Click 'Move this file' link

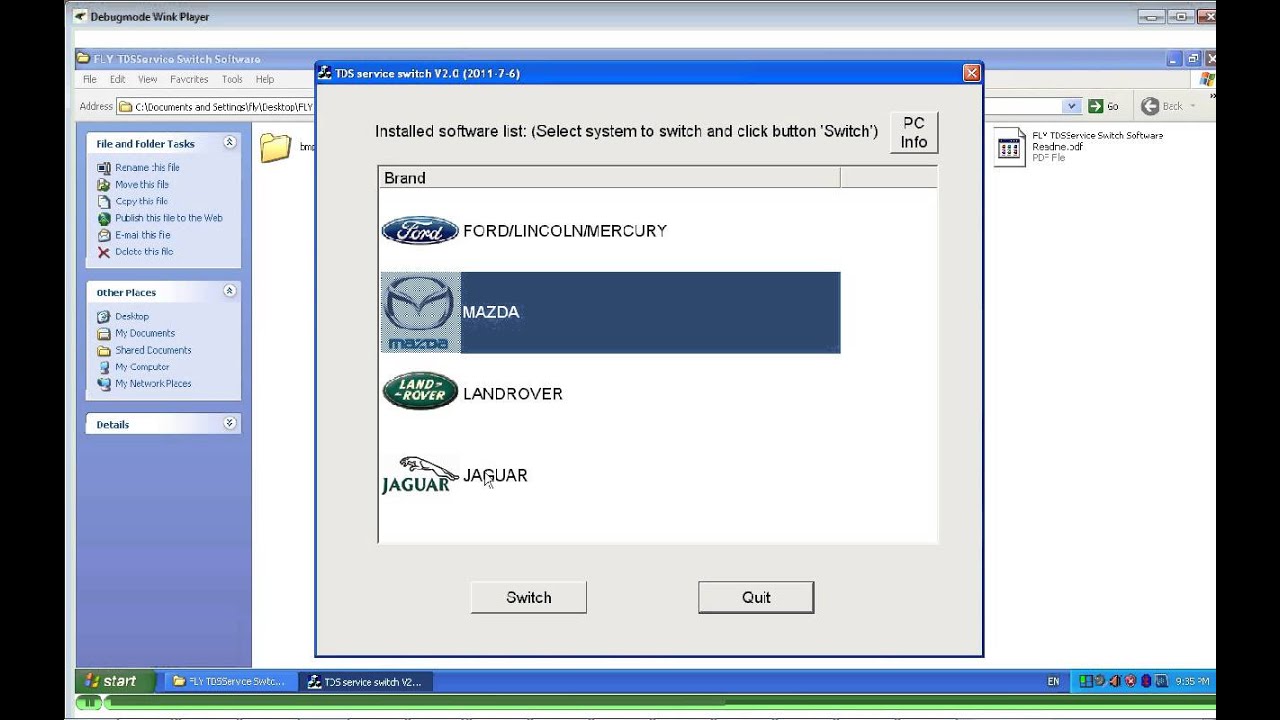point(142,185)
